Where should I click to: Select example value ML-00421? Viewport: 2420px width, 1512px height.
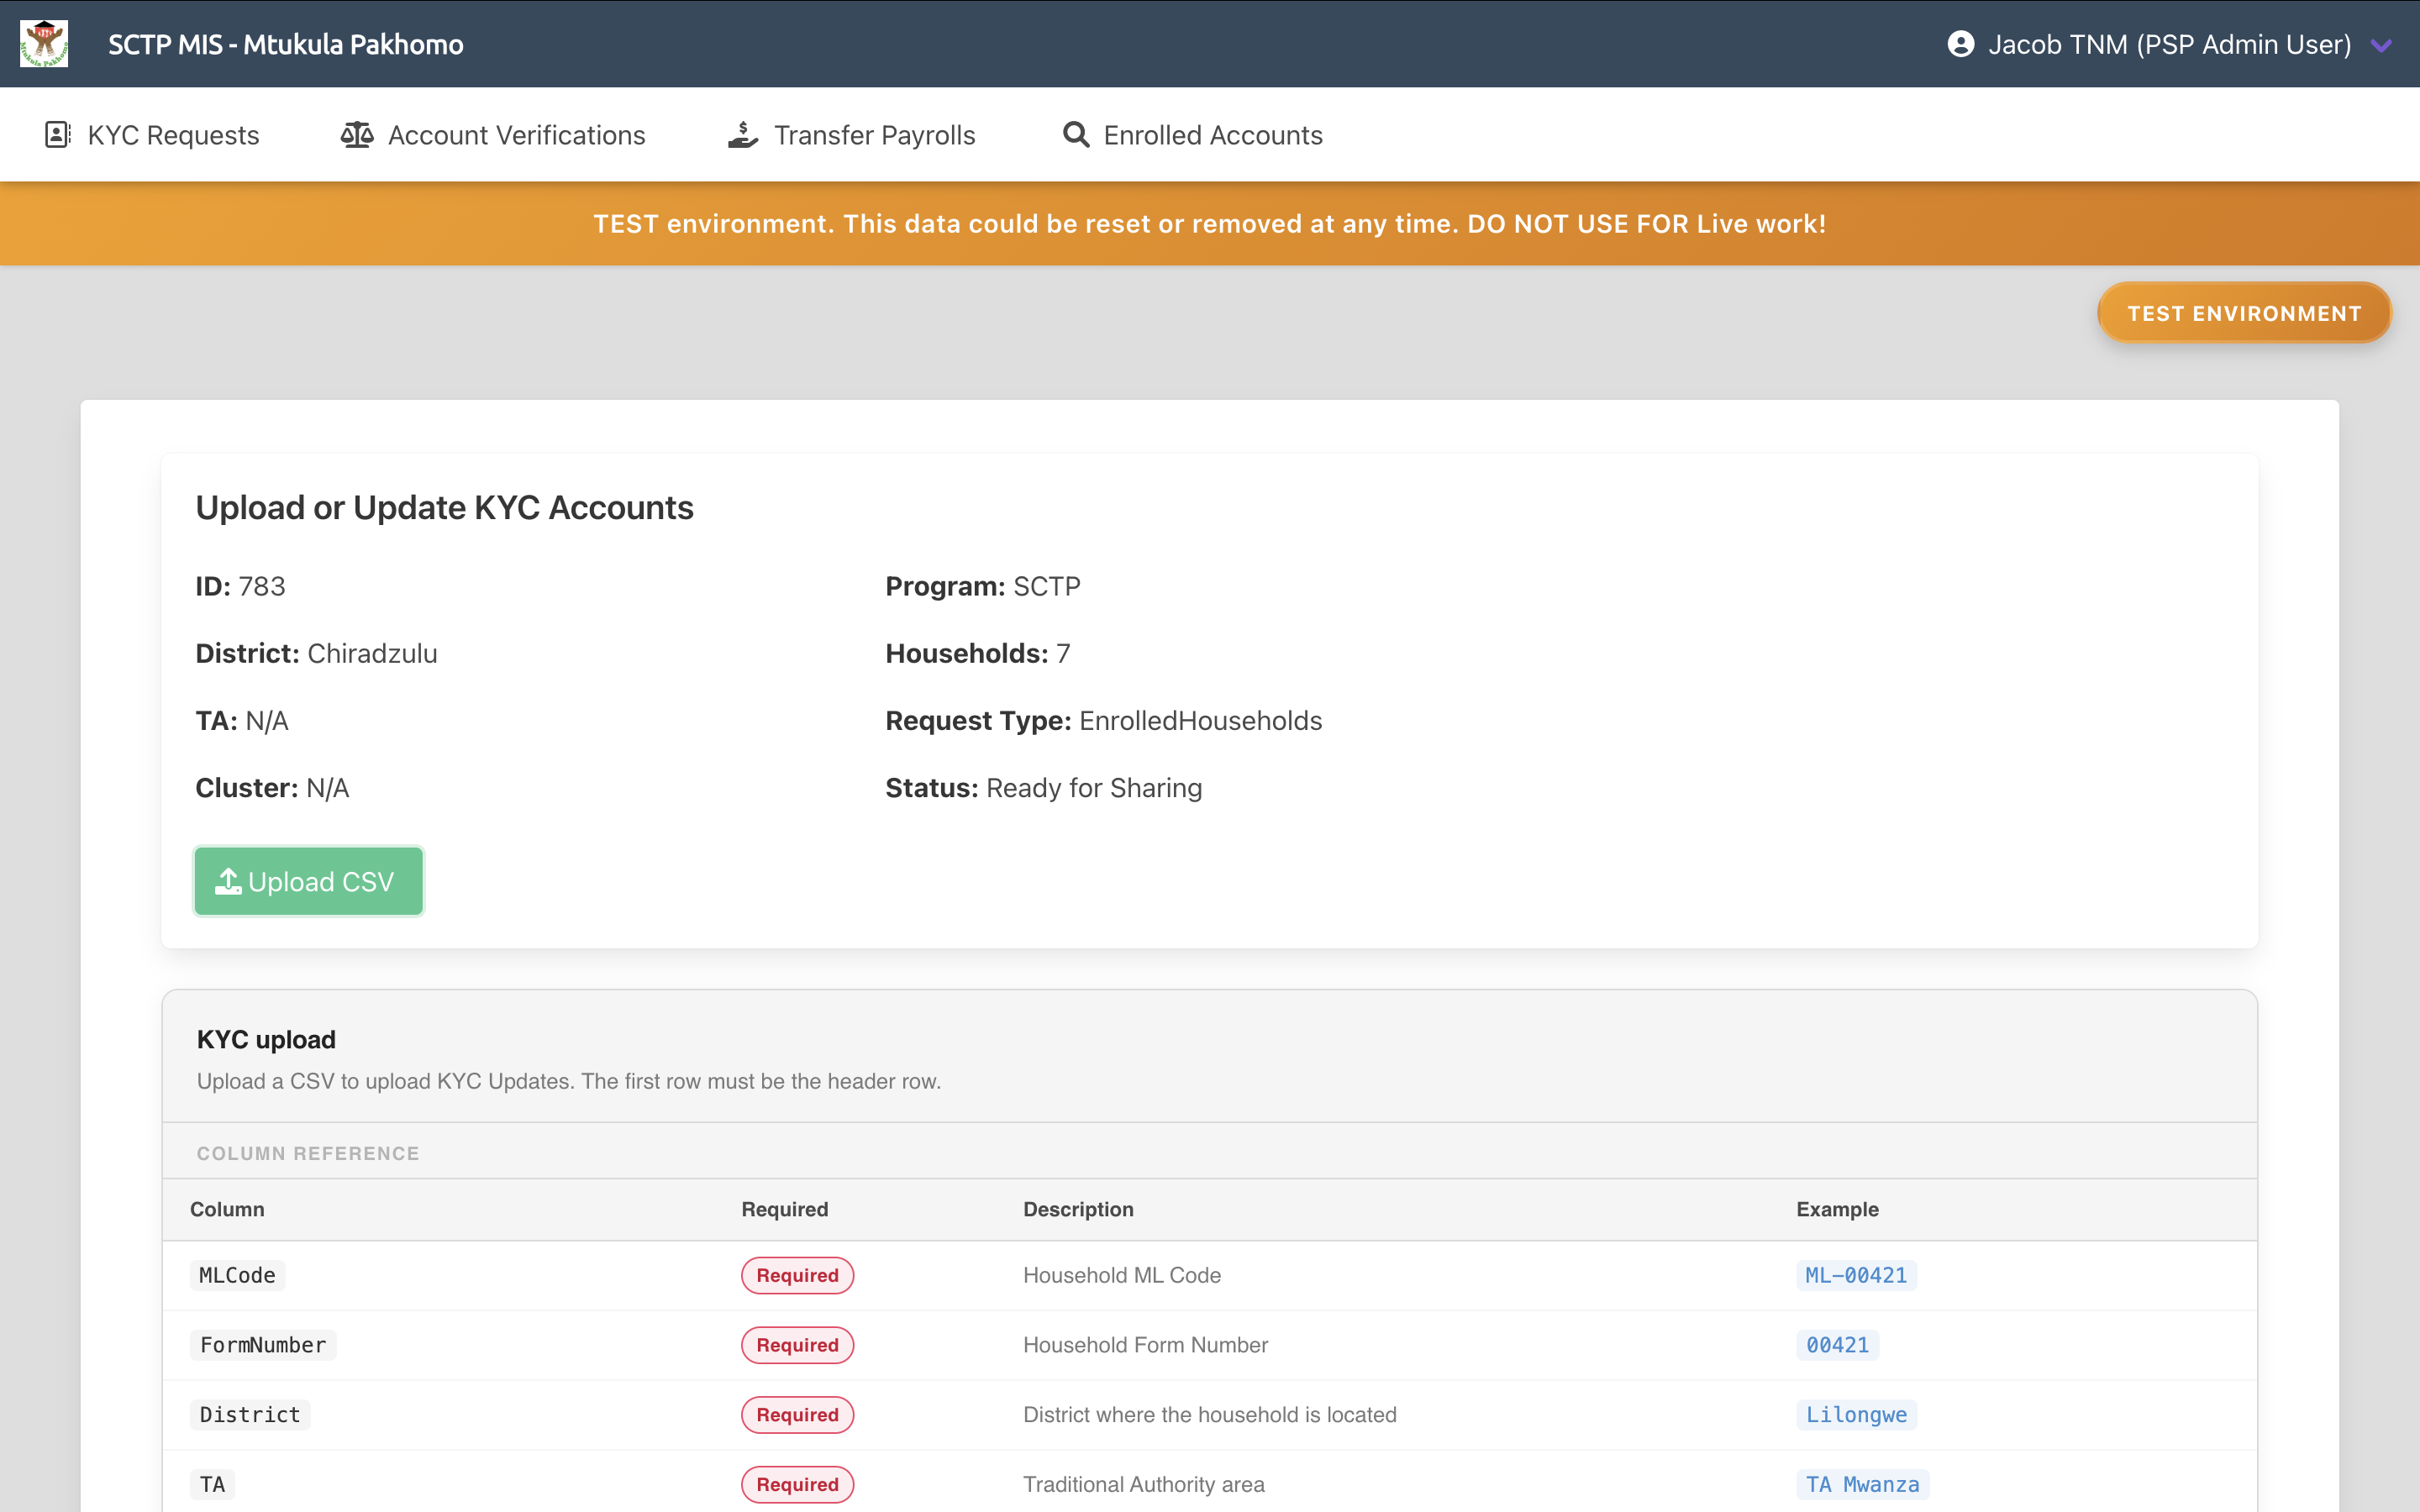pyautogui.click(x=1856, y=1275)
